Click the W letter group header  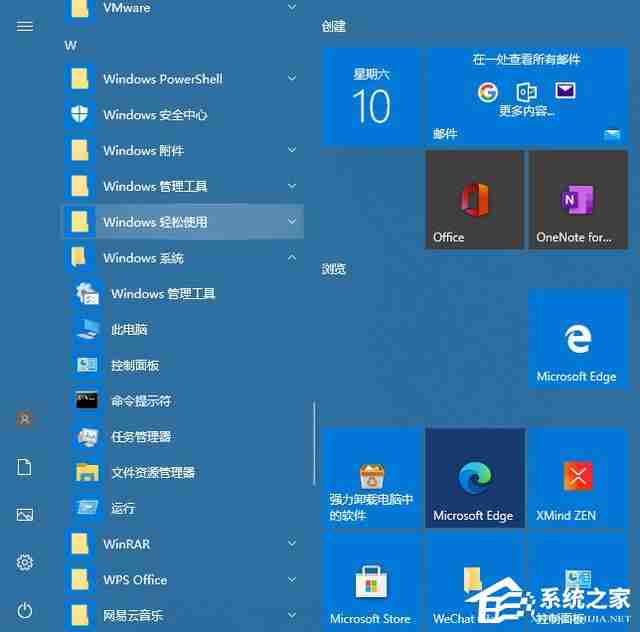(x=70, y=45)
